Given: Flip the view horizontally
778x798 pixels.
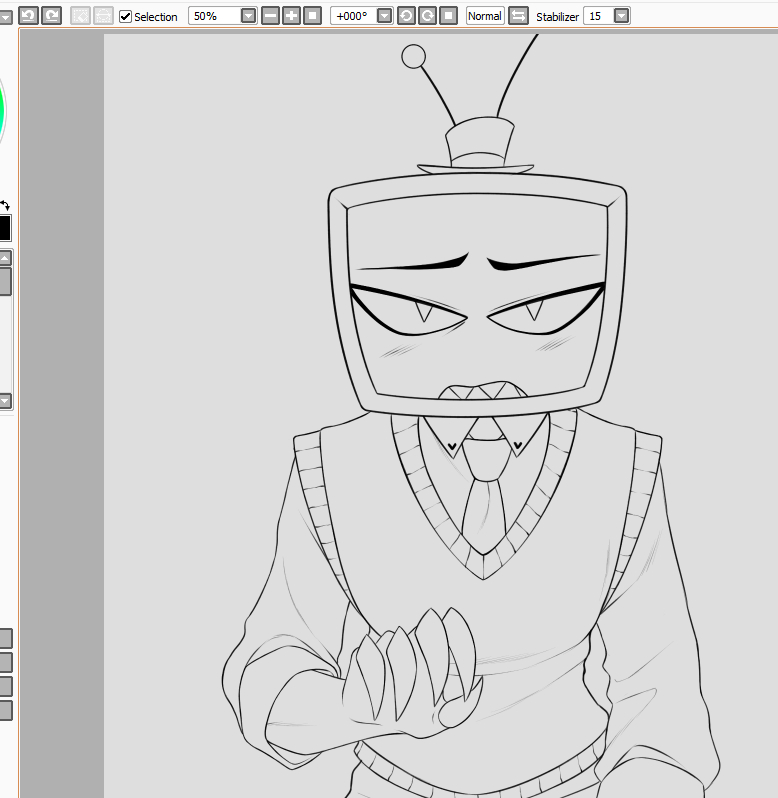Looking at the screenshot, I should [x=518, y=16].
